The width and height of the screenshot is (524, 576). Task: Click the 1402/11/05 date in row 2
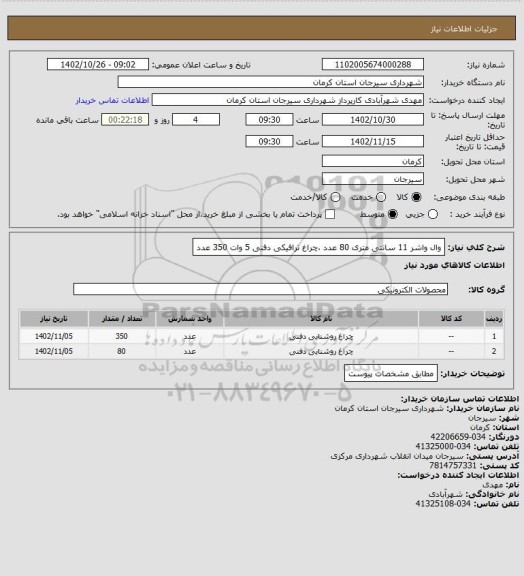[54, 351]
